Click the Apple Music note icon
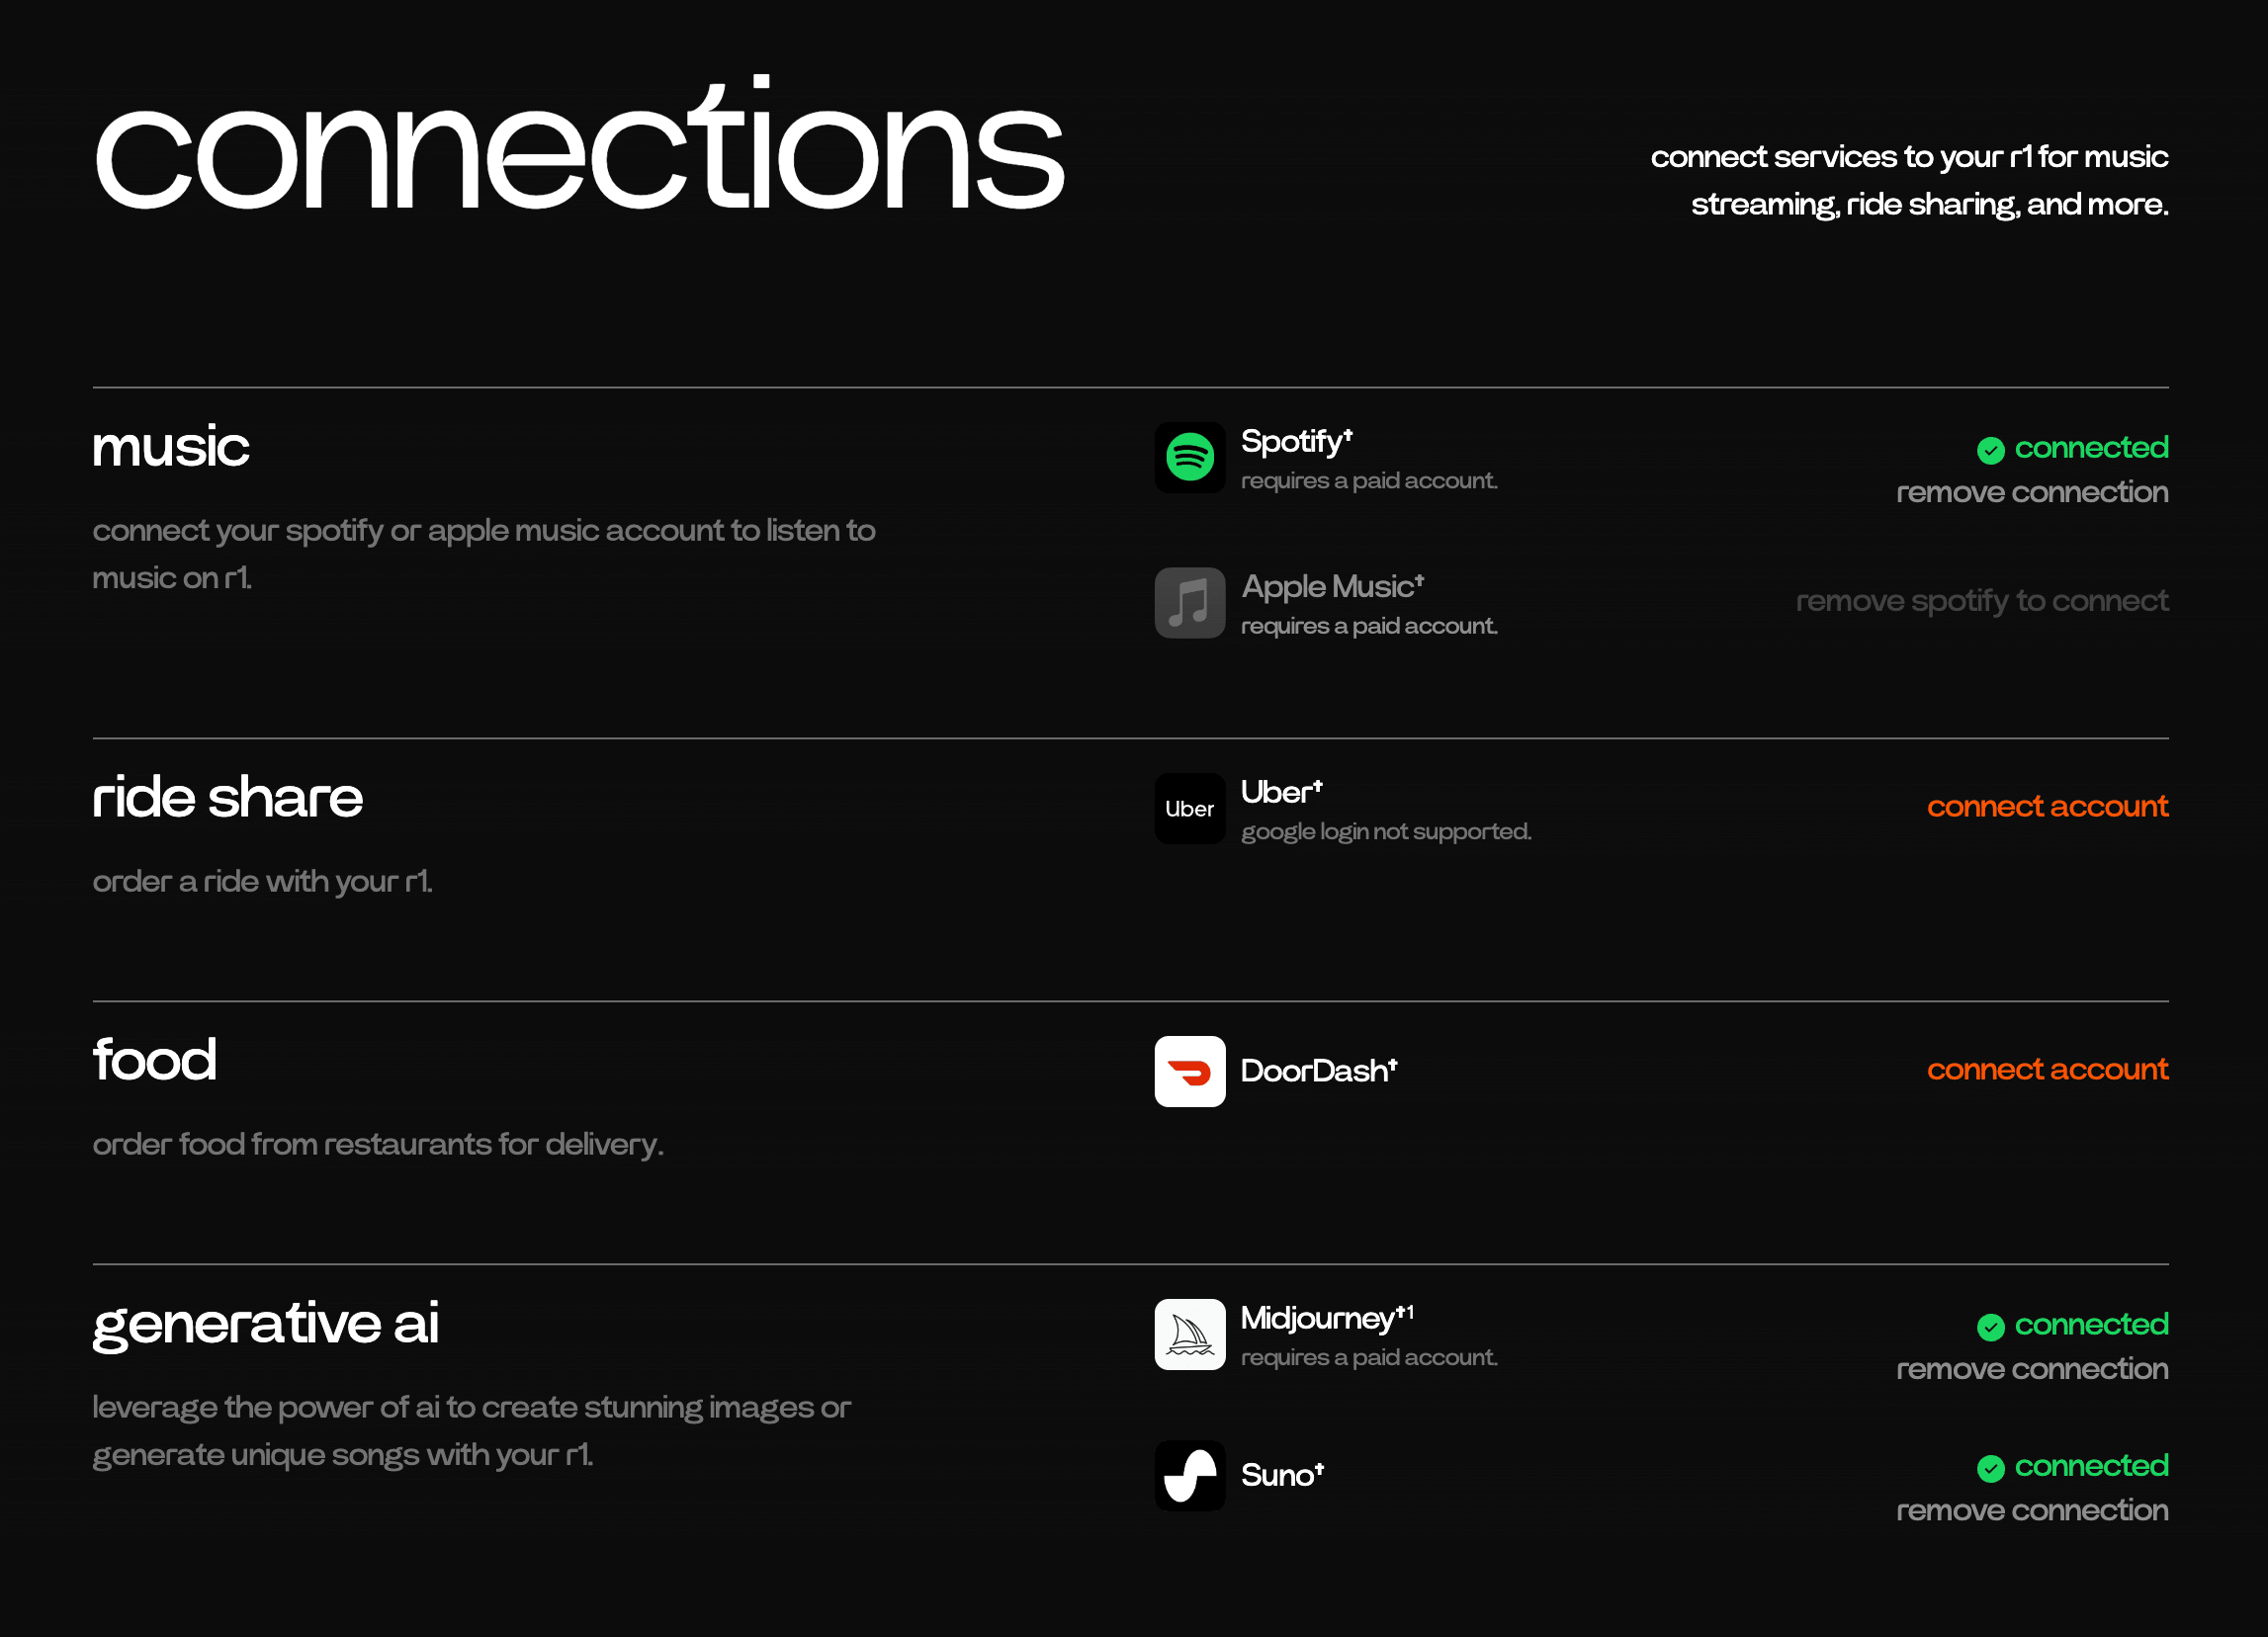The width and height of the screenshot is (2268, 1637). pyautogui.click(x=1189, y=603)
